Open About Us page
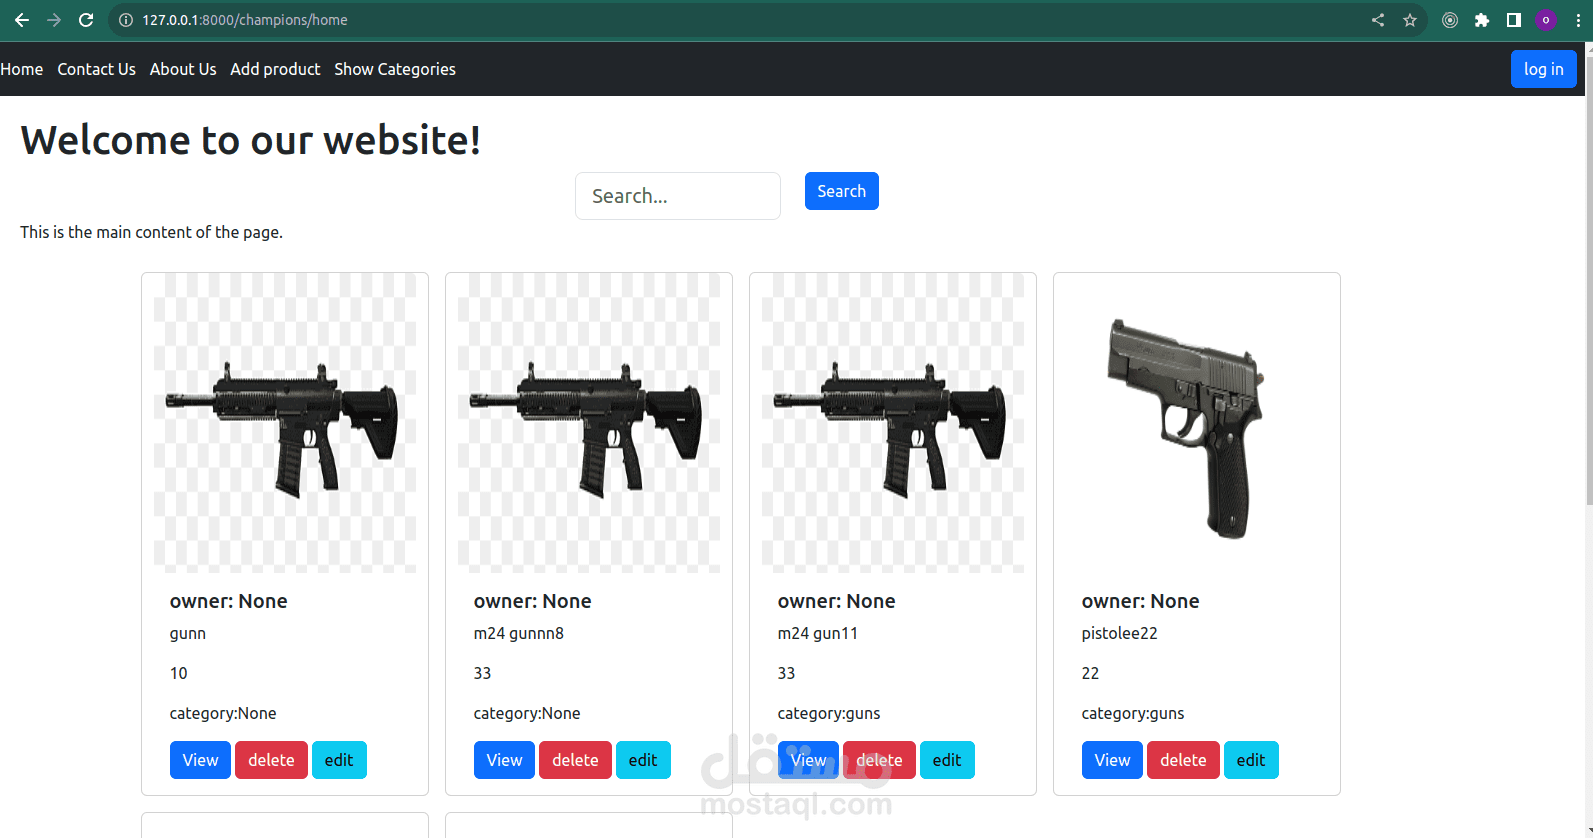This screenshot has width=1593, height=838. (183, 69)
